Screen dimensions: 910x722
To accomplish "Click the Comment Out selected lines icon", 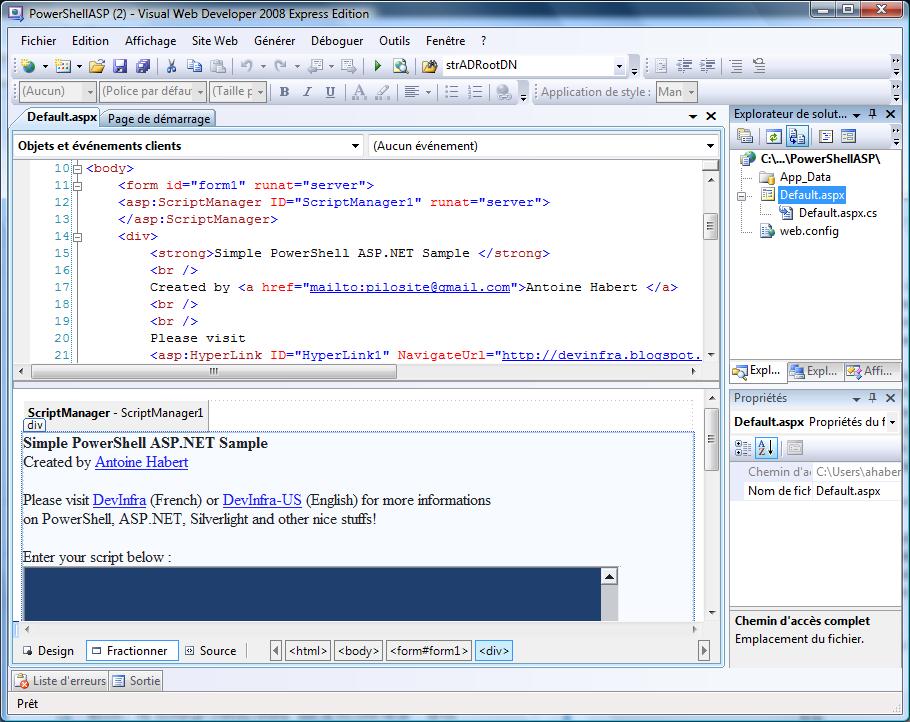I will (736, 66).
